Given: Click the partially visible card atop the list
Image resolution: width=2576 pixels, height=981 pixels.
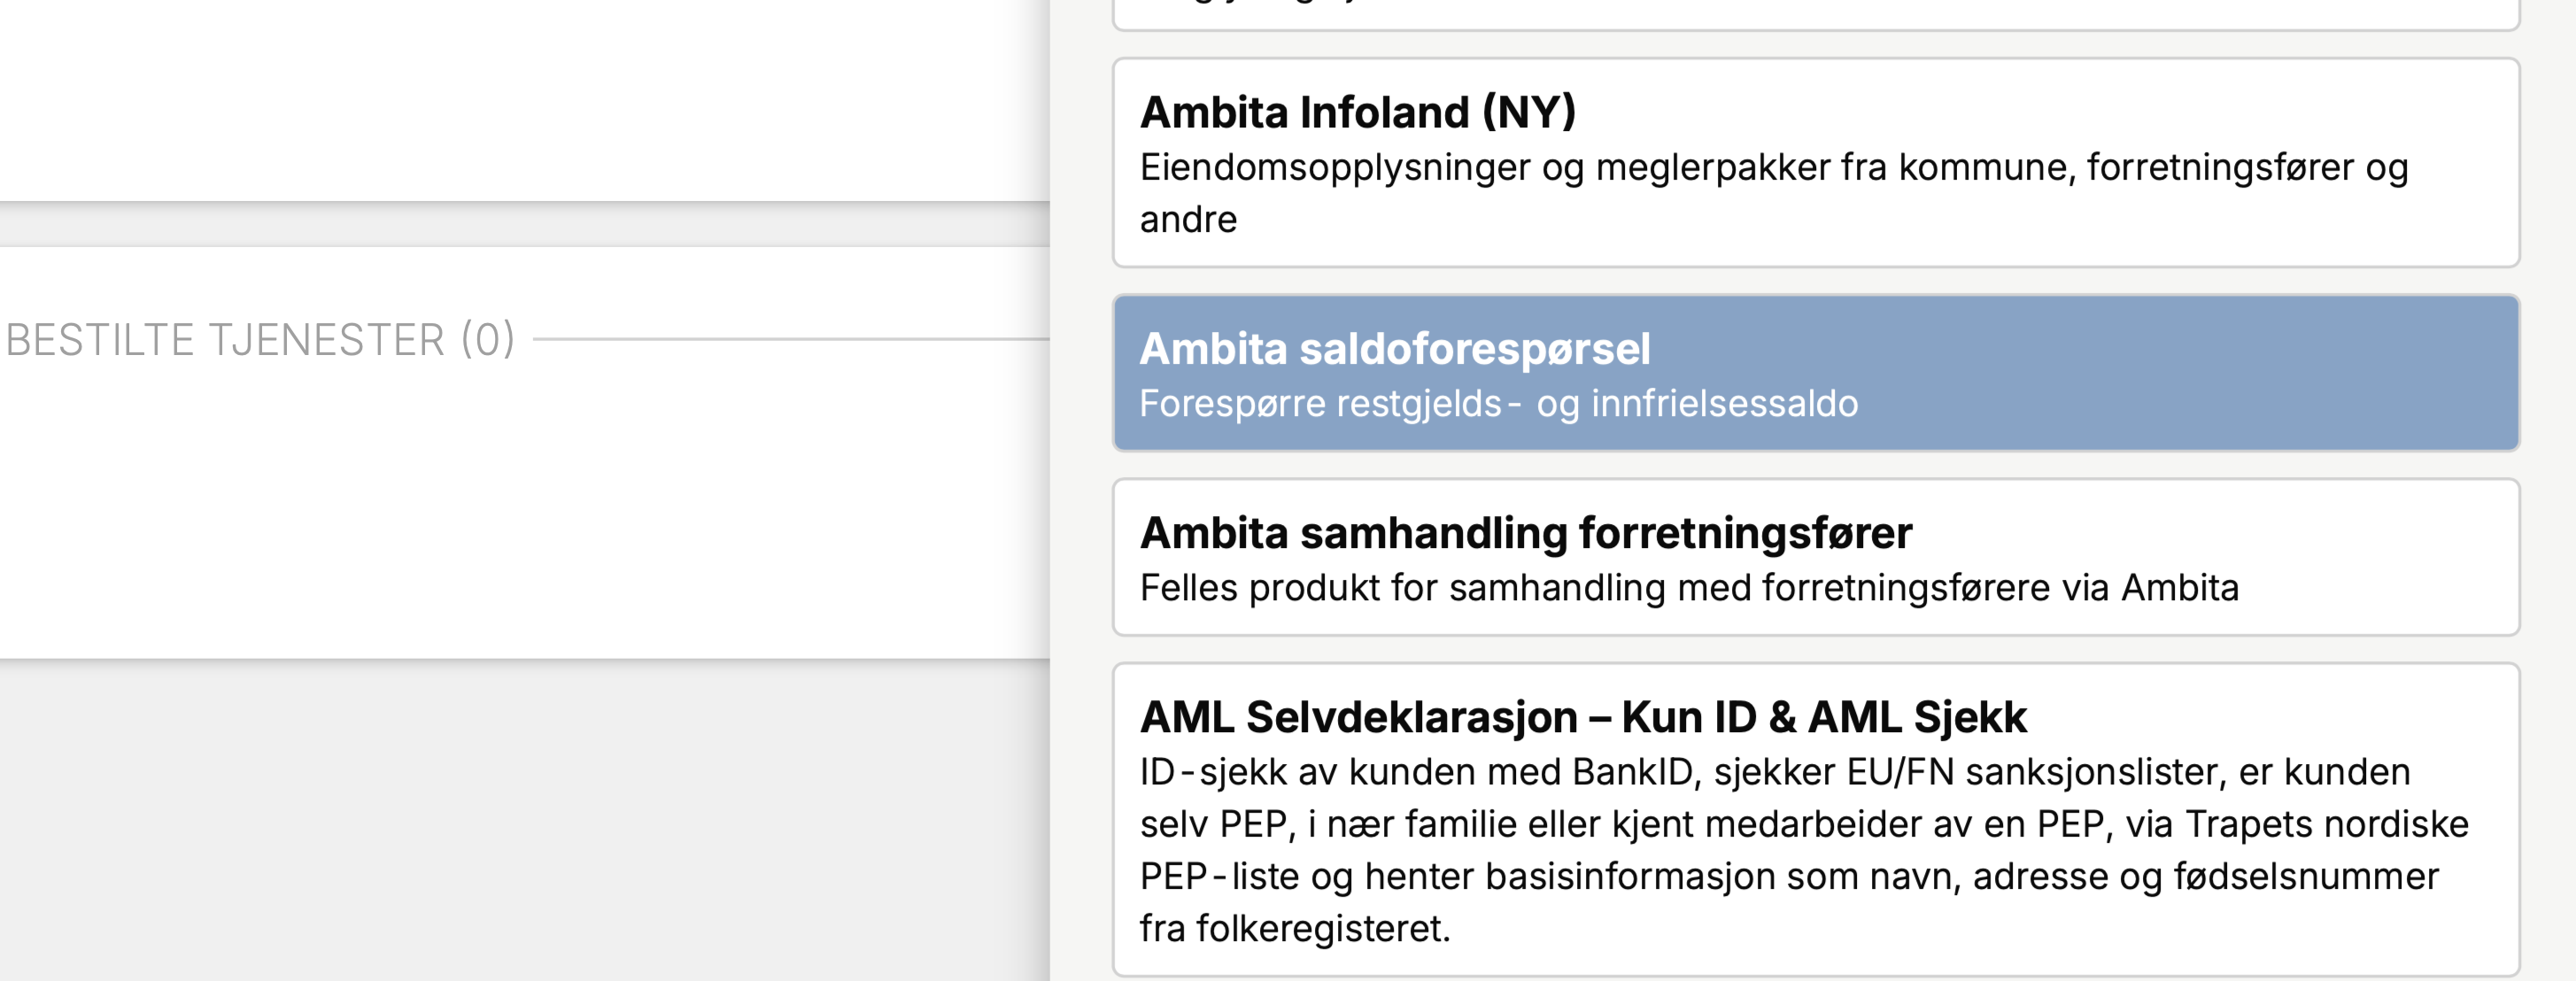Looking at the screenshot, I should point(1815,14).
